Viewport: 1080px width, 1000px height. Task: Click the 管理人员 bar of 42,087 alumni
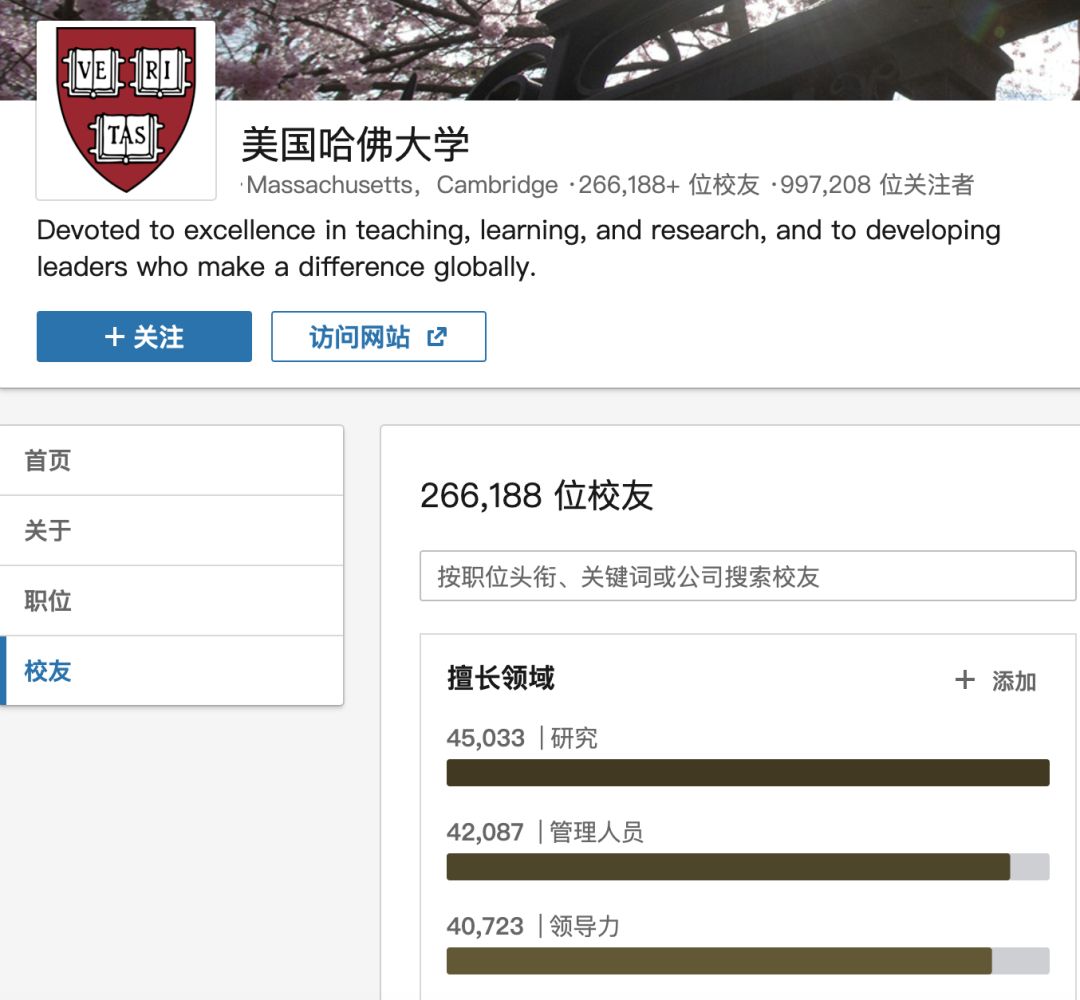pos(748,866)
